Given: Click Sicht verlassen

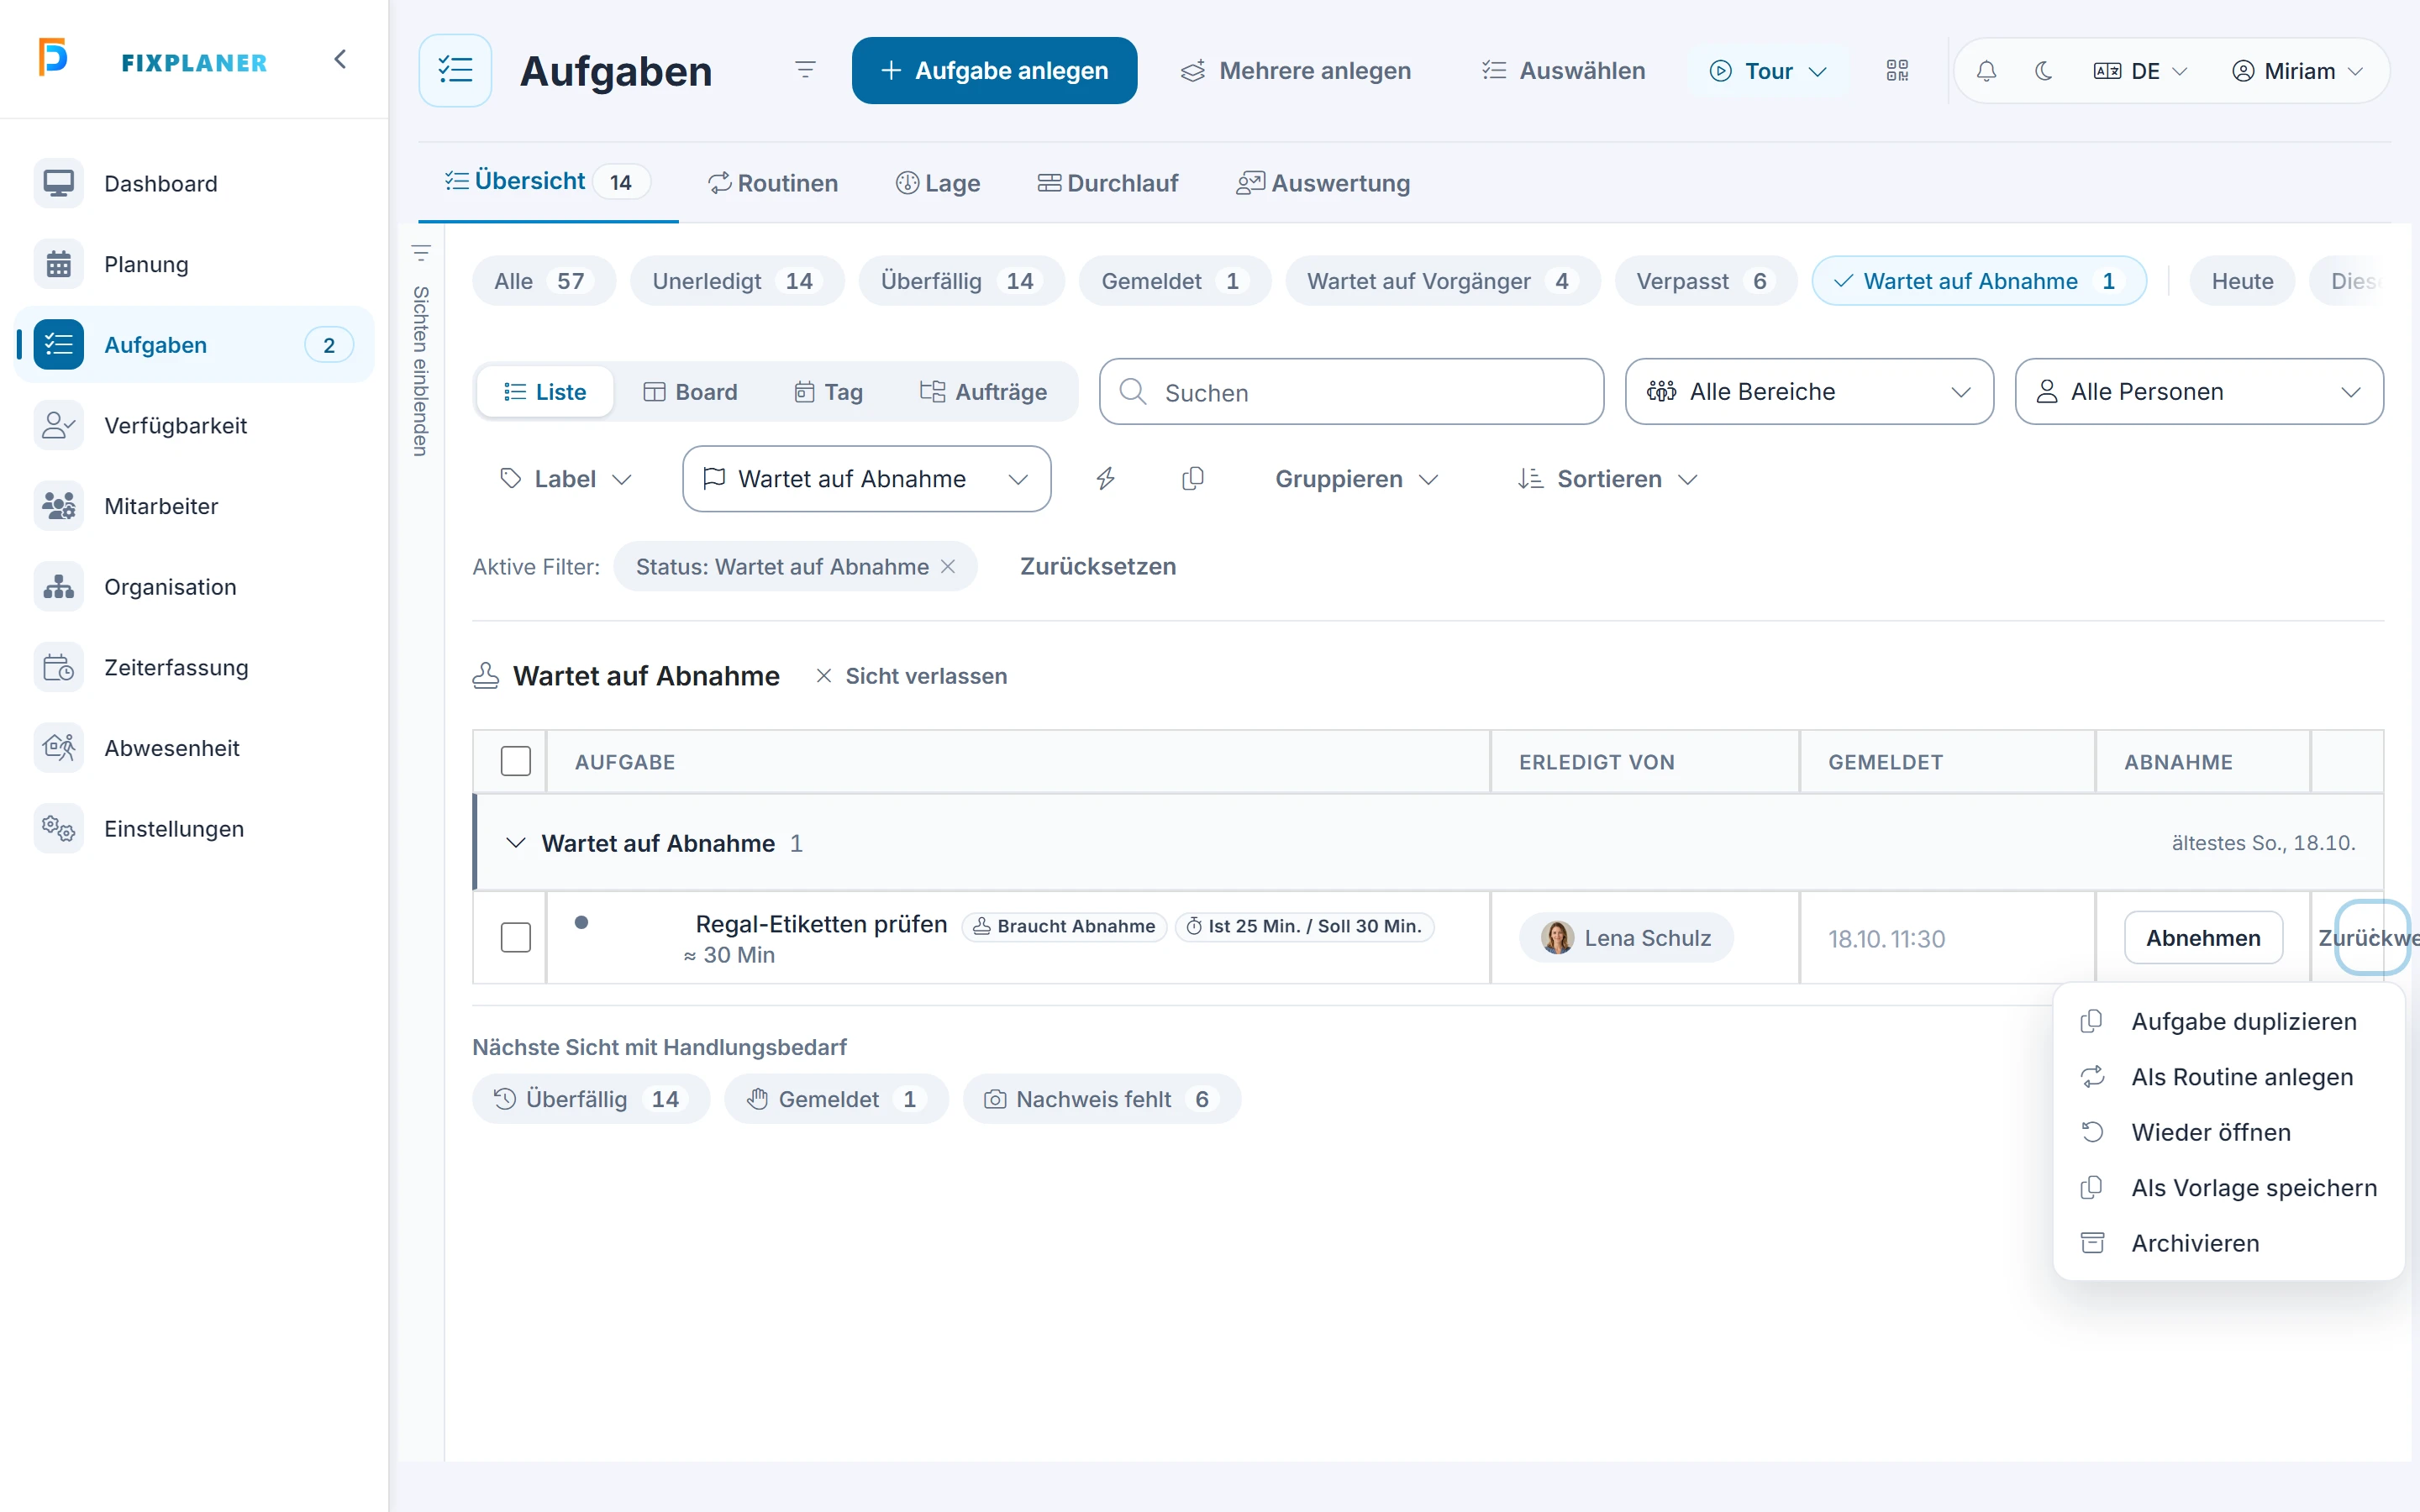Looking at the screenshot, I should 911,676.
